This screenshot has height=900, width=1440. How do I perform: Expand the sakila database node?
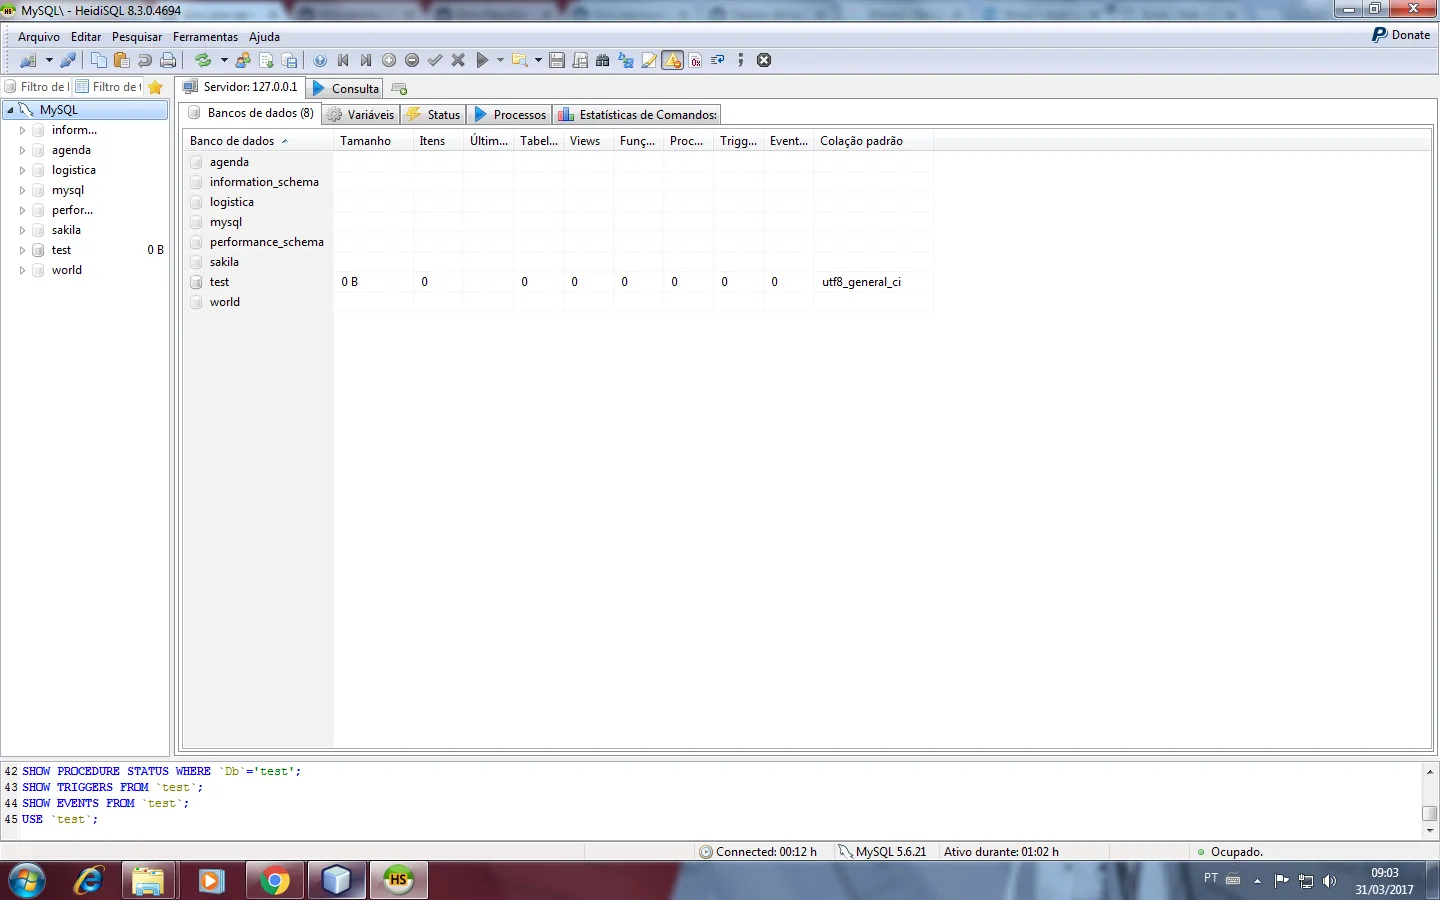tap(22, 230)
